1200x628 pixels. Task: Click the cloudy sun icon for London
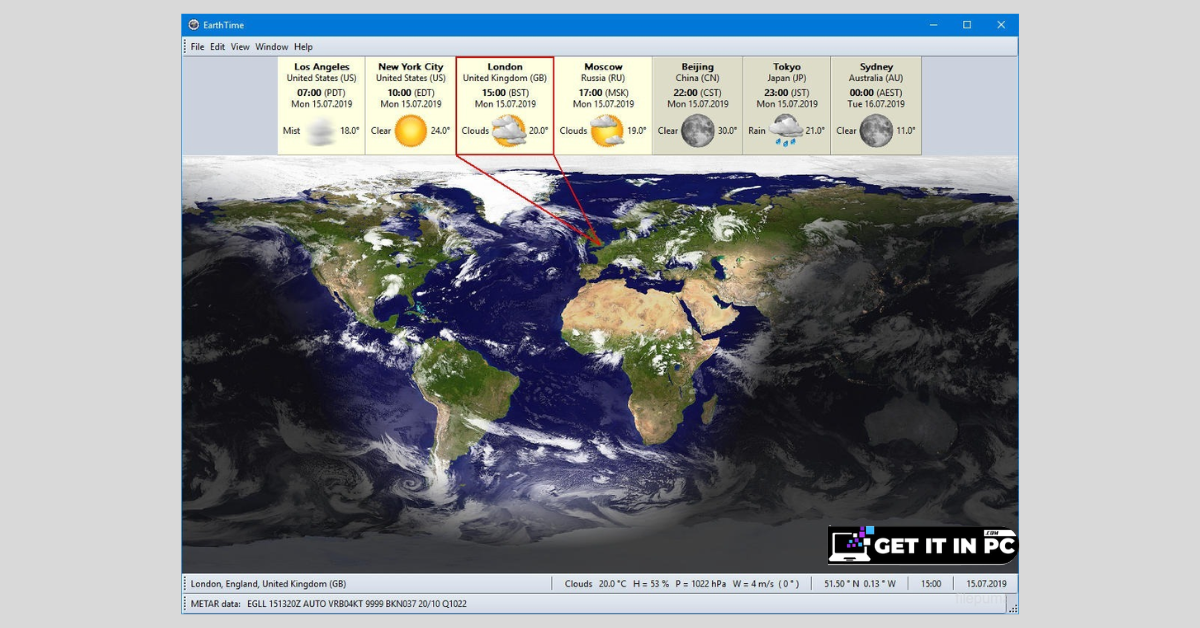coord(508,131)
